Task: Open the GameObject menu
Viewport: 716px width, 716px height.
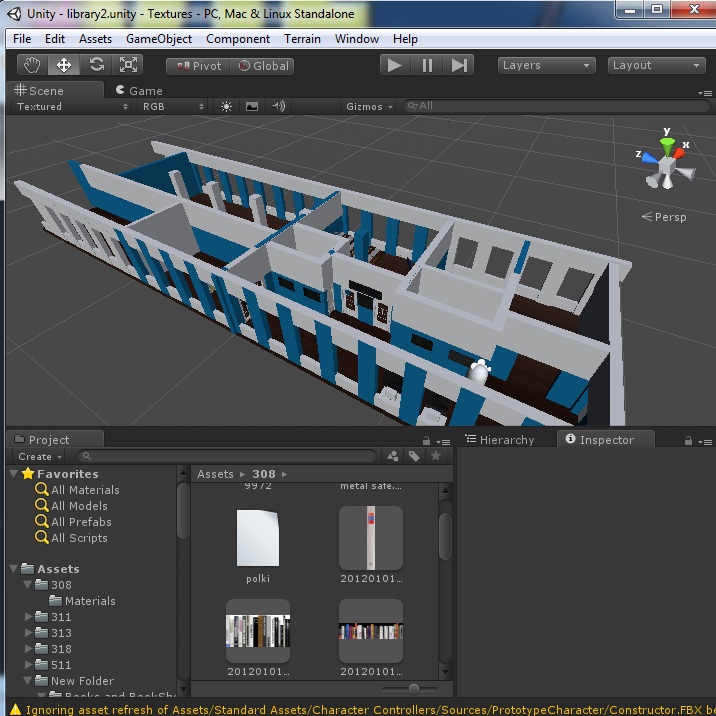Action: pyautogui.click(x=159, y=39)
